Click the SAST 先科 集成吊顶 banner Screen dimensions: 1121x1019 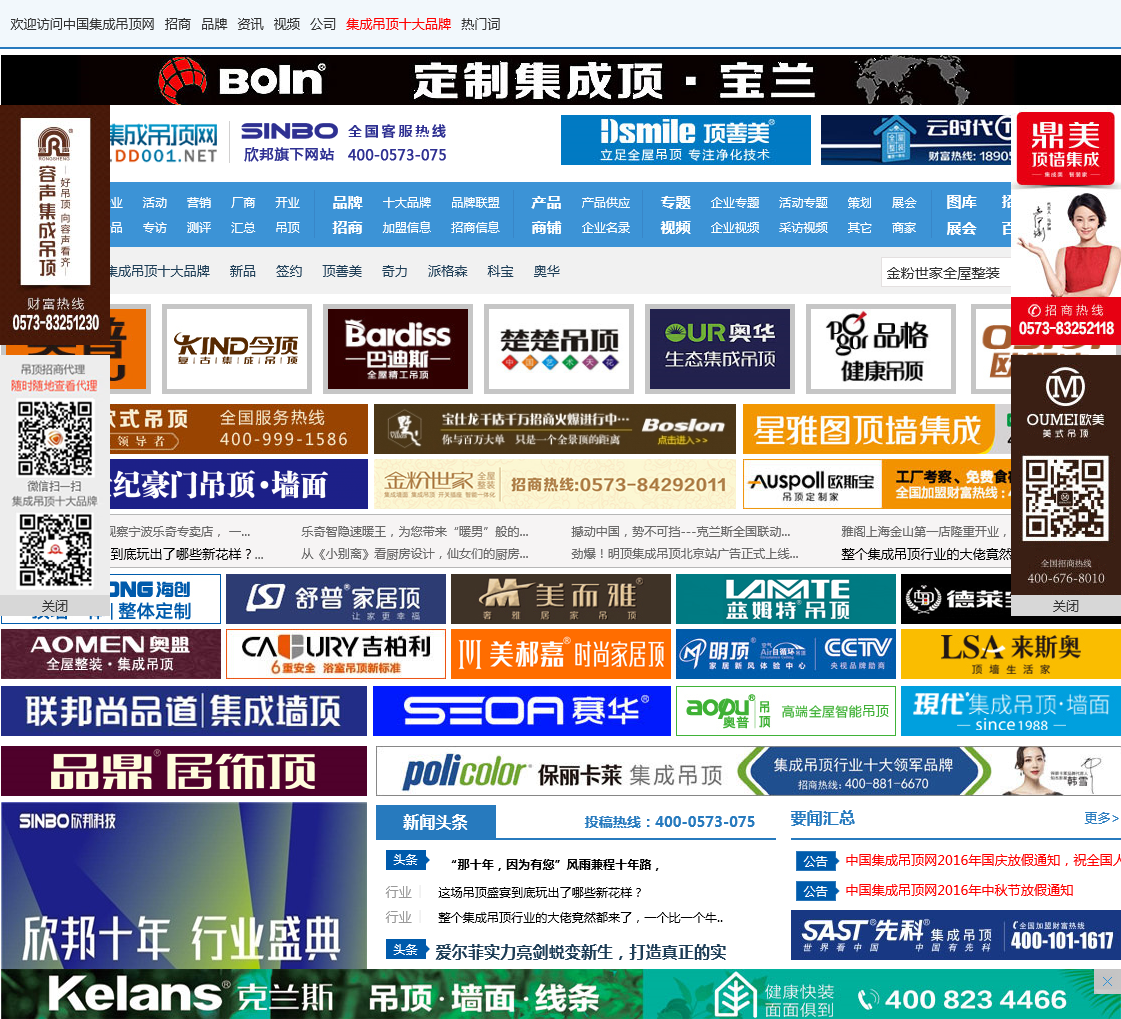tap(955, 935)
